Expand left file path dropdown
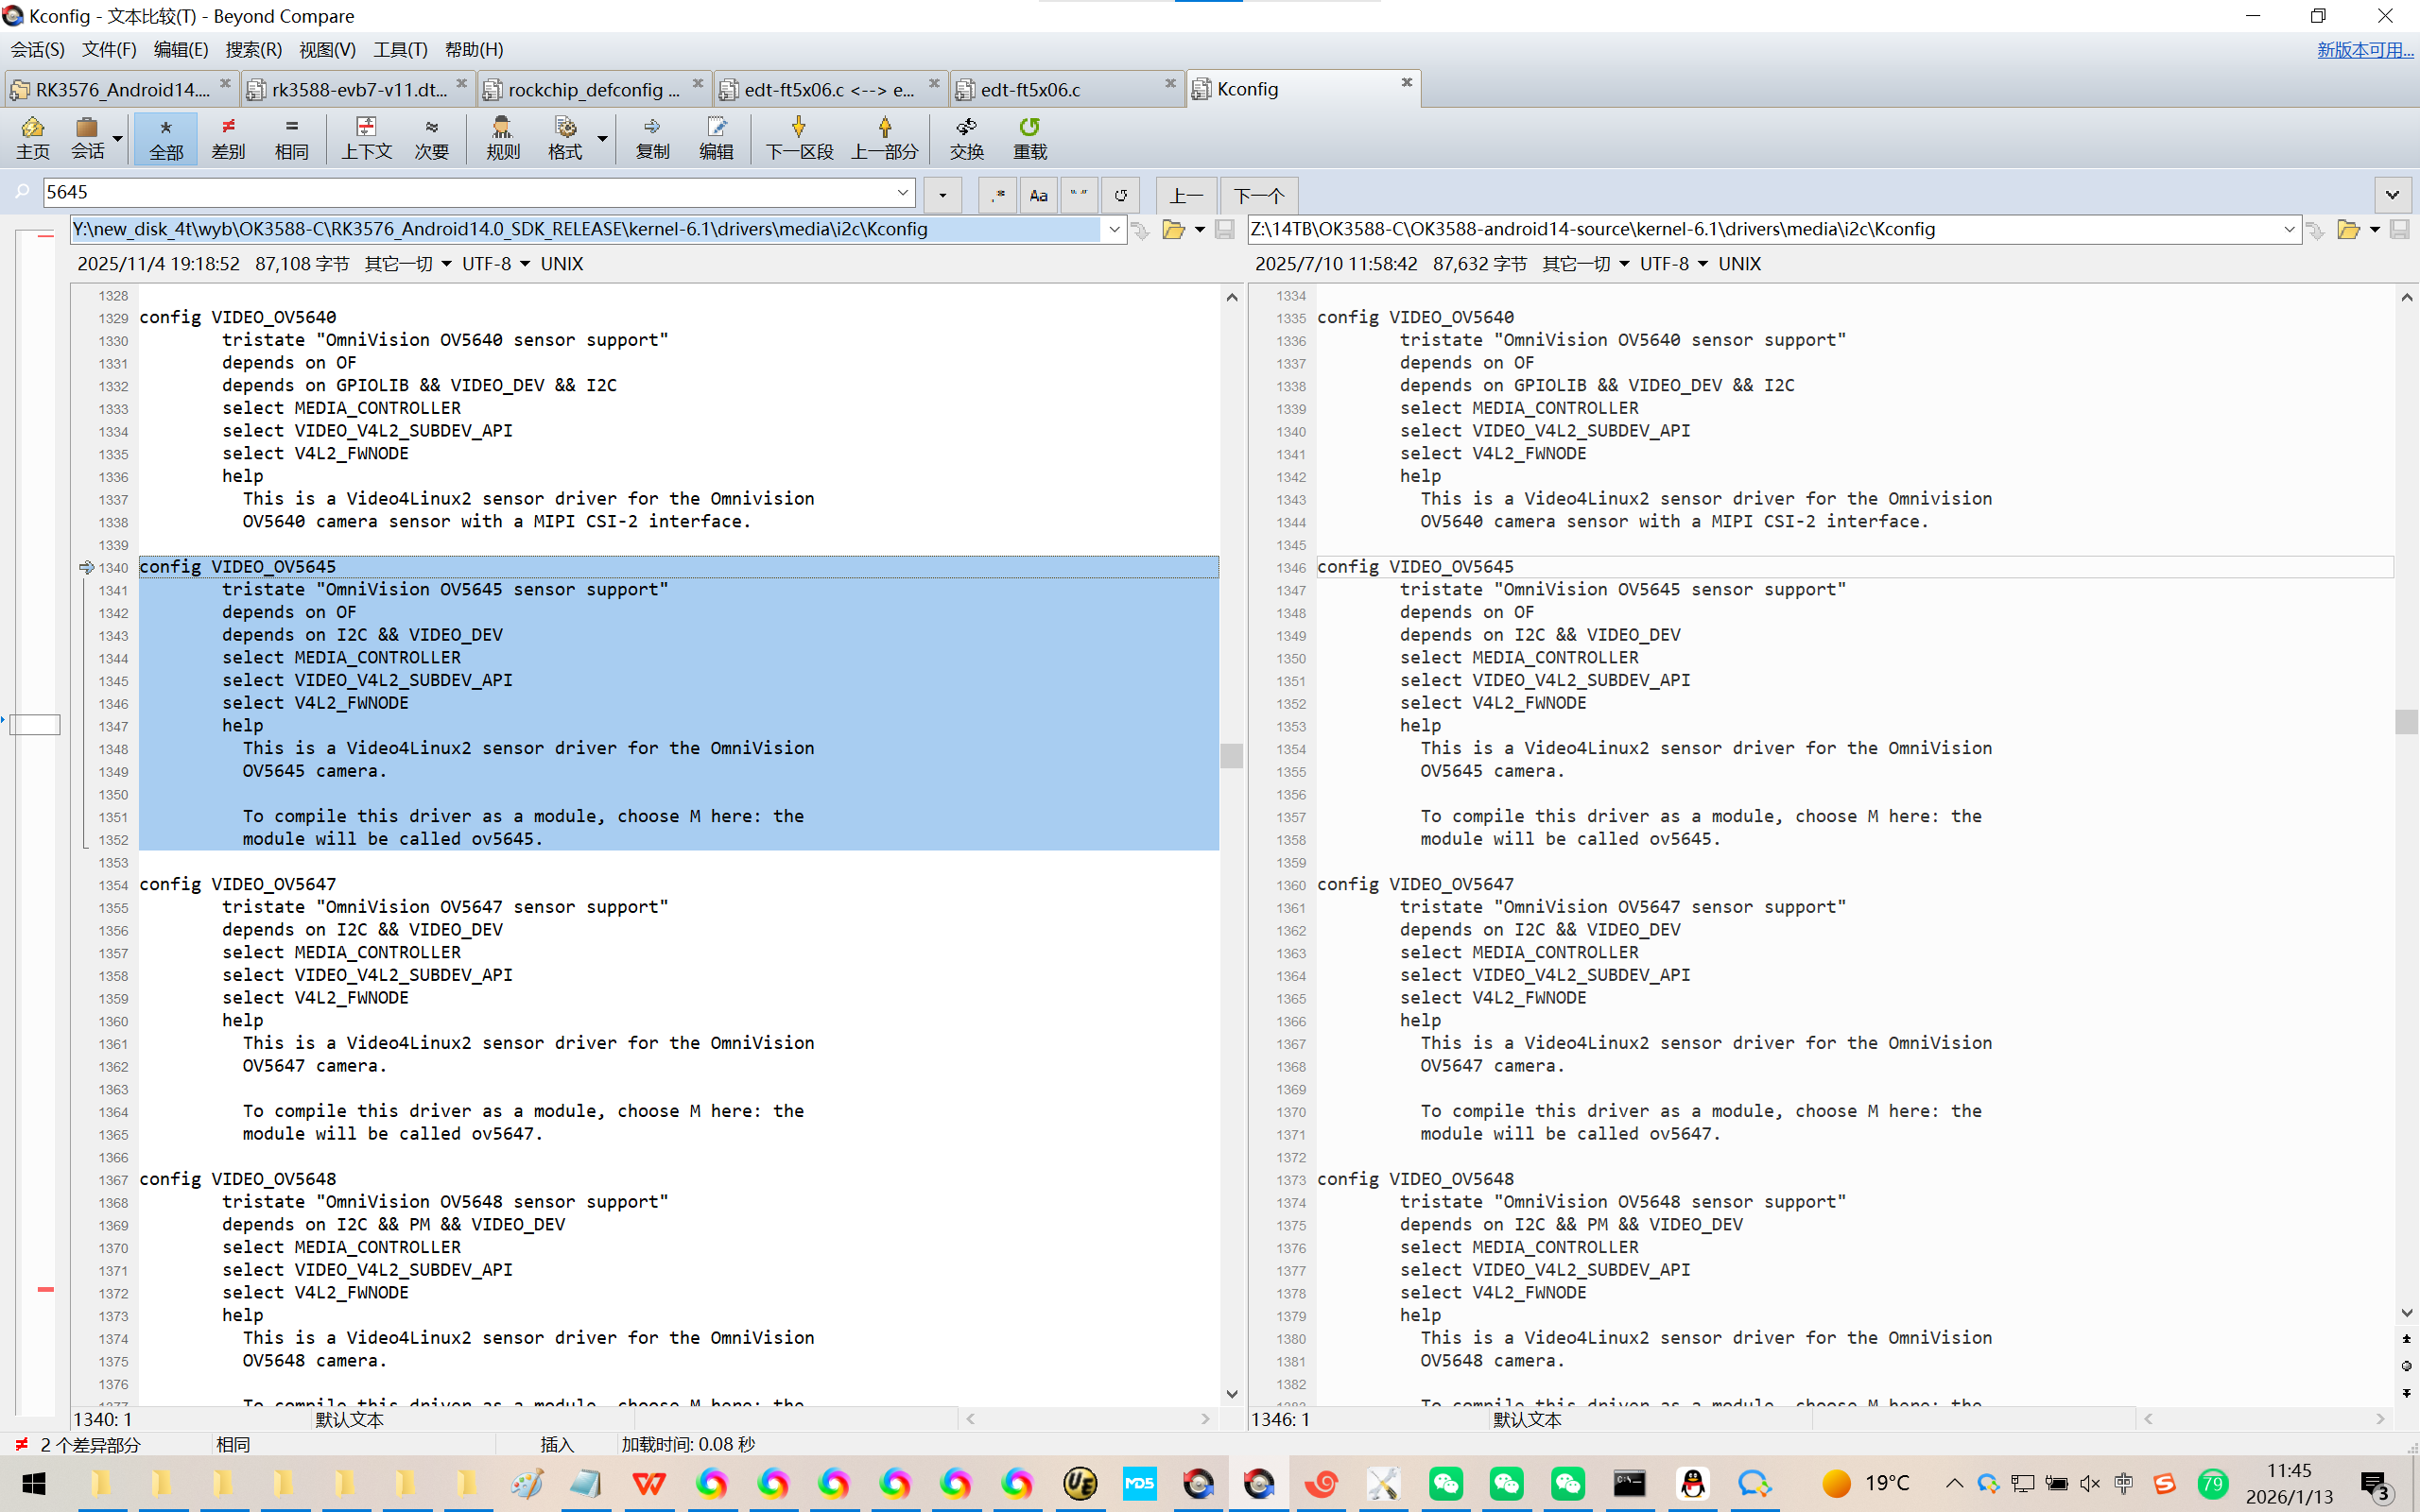Image resolution: width=2420 pixels, height=1512 pixels. click(x=1114, y=230)
